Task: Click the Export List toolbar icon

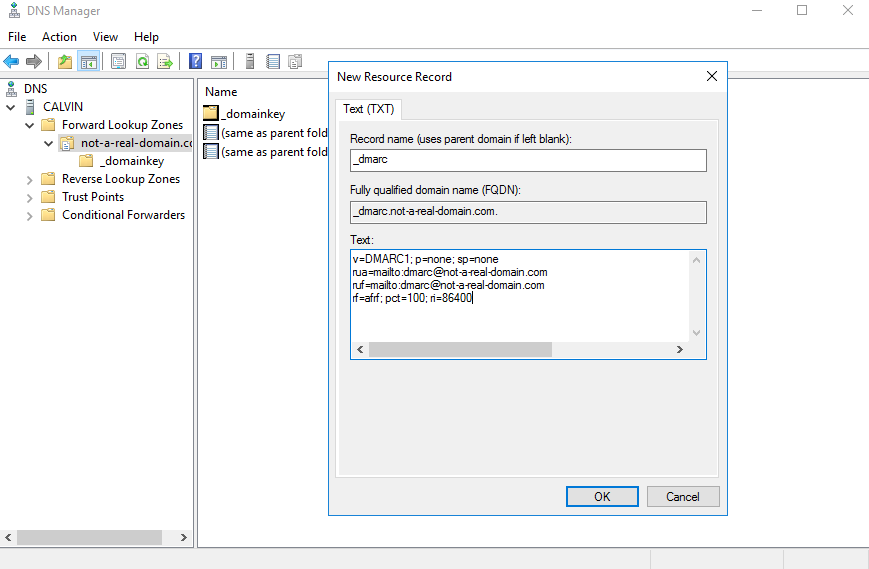Action: coord(165,61)
